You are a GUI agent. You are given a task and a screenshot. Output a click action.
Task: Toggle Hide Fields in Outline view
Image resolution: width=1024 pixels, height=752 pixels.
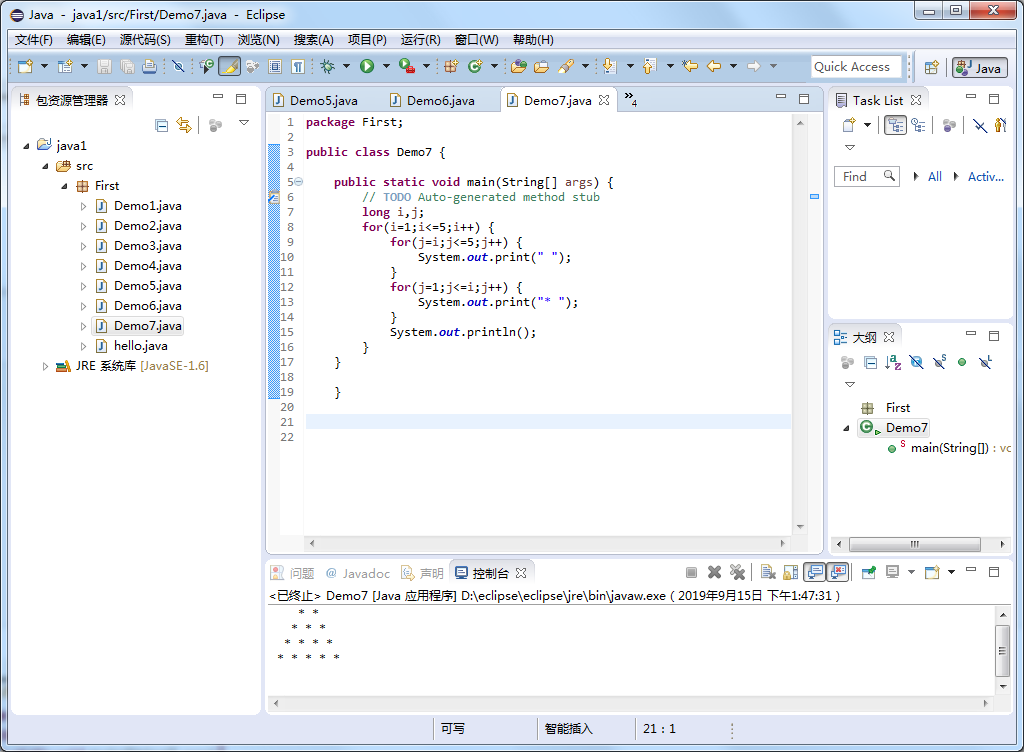pyautogui.click(x=916, y=362)
